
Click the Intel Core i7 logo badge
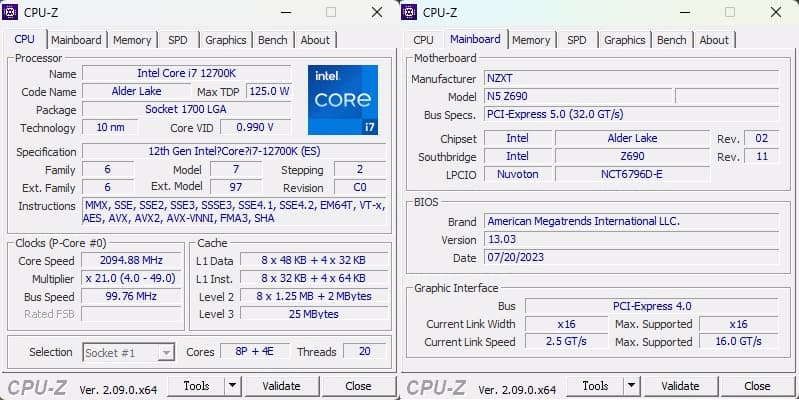point(343,100)
